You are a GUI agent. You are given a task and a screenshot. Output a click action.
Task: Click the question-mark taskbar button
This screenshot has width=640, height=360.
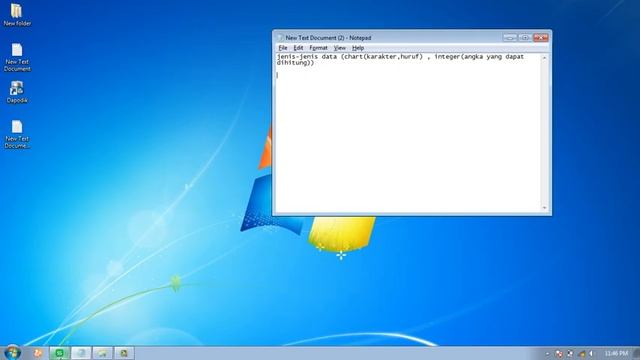click(x=81, y=353)
